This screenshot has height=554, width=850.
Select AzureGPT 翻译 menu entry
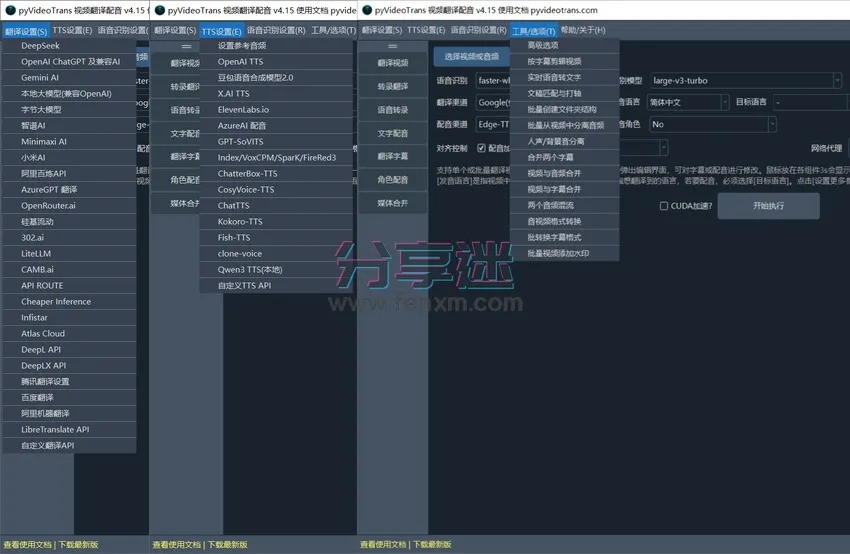point(69,190)
